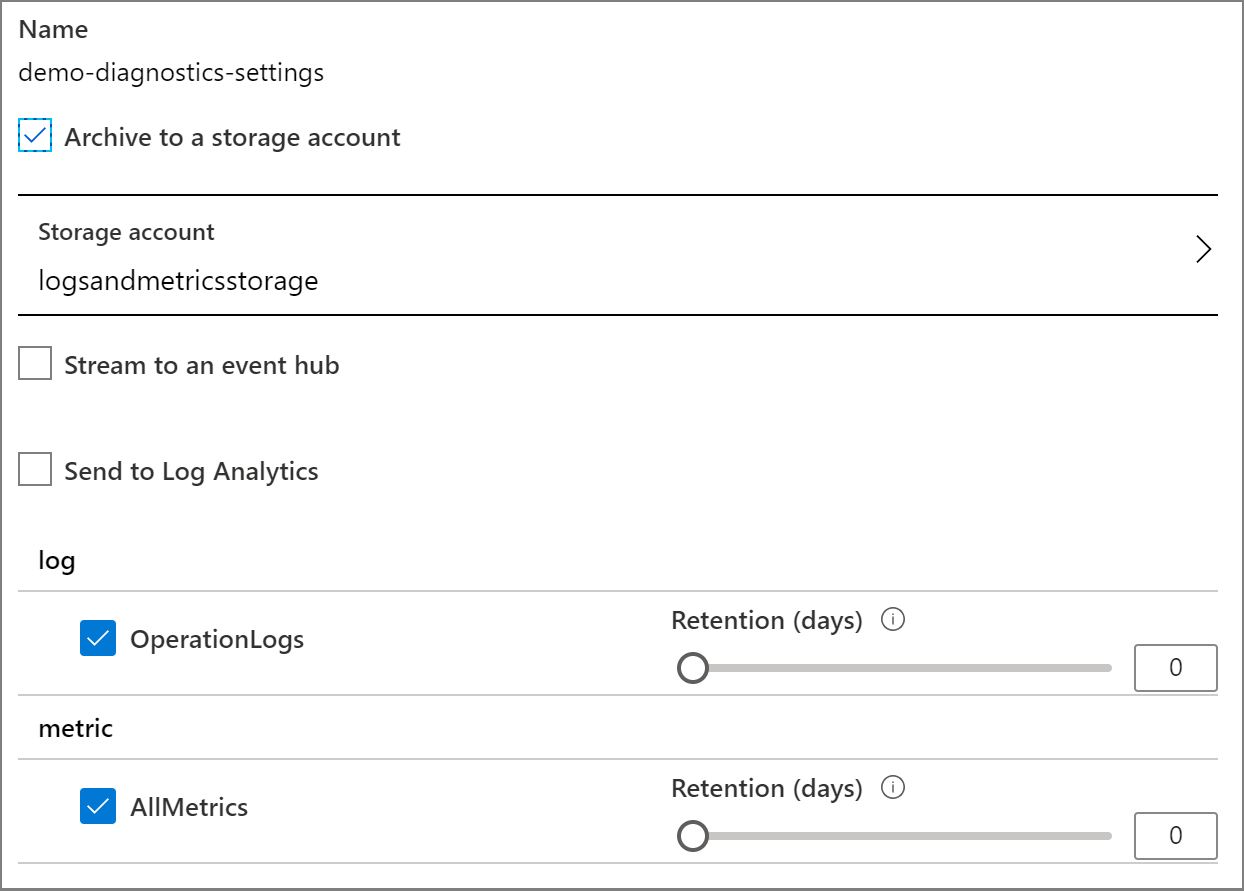Screen dimensions: 1244x891
Task: Click the demo-diagnostics-settings name text
Action: pyautogui.click(x=171, y=73)
